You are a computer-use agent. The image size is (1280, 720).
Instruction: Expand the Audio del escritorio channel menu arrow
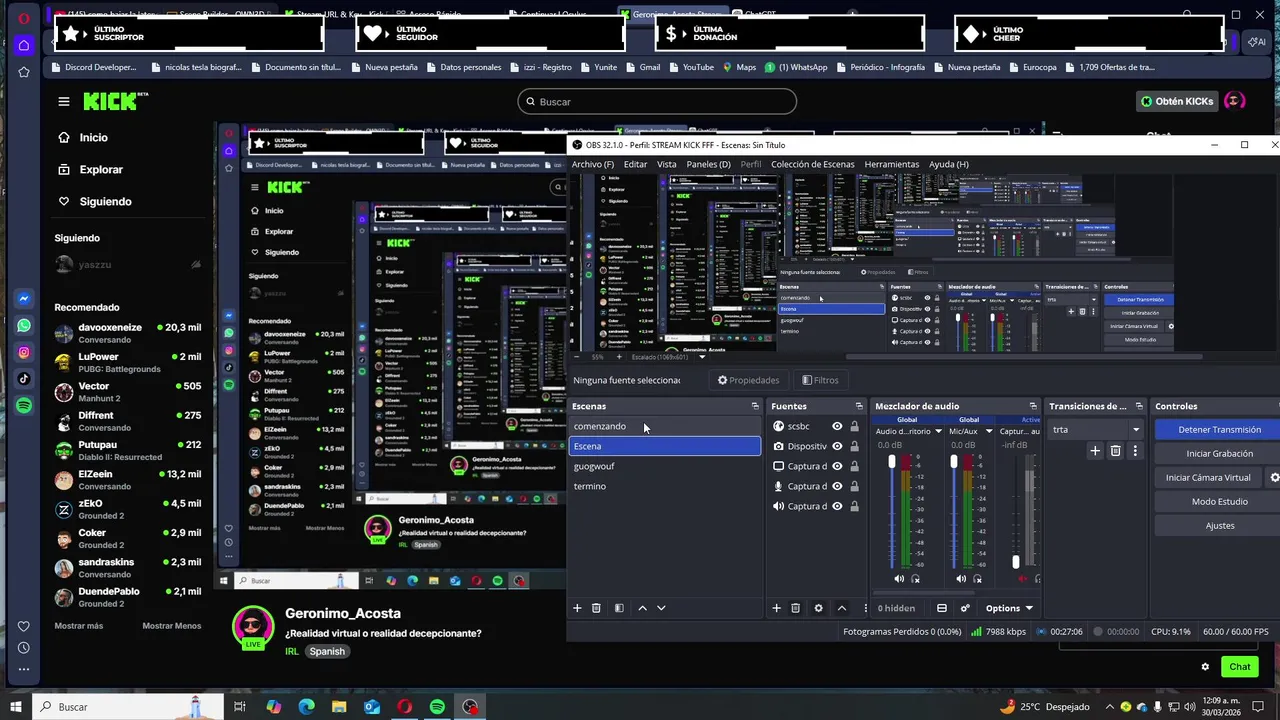(x=937, y=432)
